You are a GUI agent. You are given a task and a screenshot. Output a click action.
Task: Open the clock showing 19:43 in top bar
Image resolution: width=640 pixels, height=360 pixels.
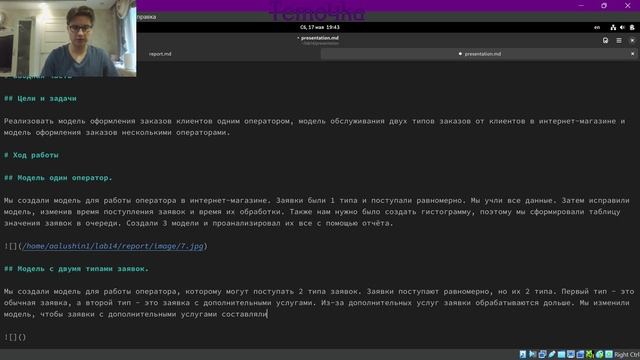click(x=320, y=27)
